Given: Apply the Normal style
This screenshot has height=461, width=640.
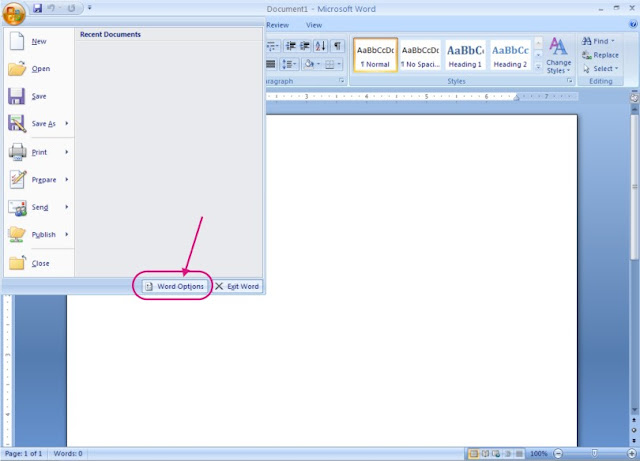Looking at the screenshot, I should (376, 55).
